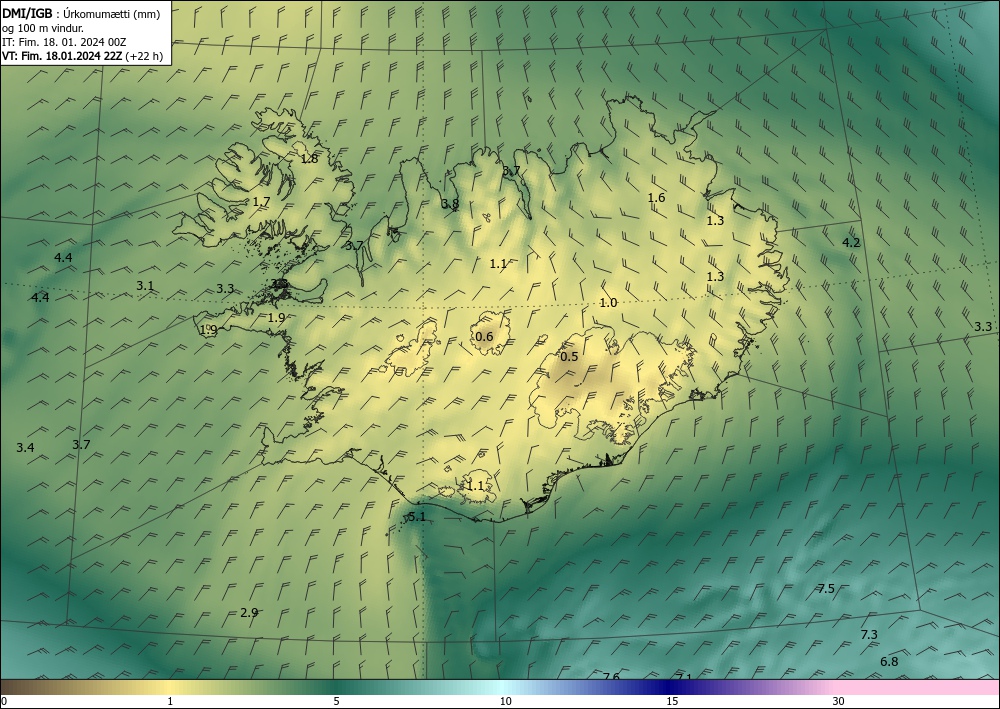Click the '30' label on the color scale
The image size is (1000, 709).
pos(839,701)
